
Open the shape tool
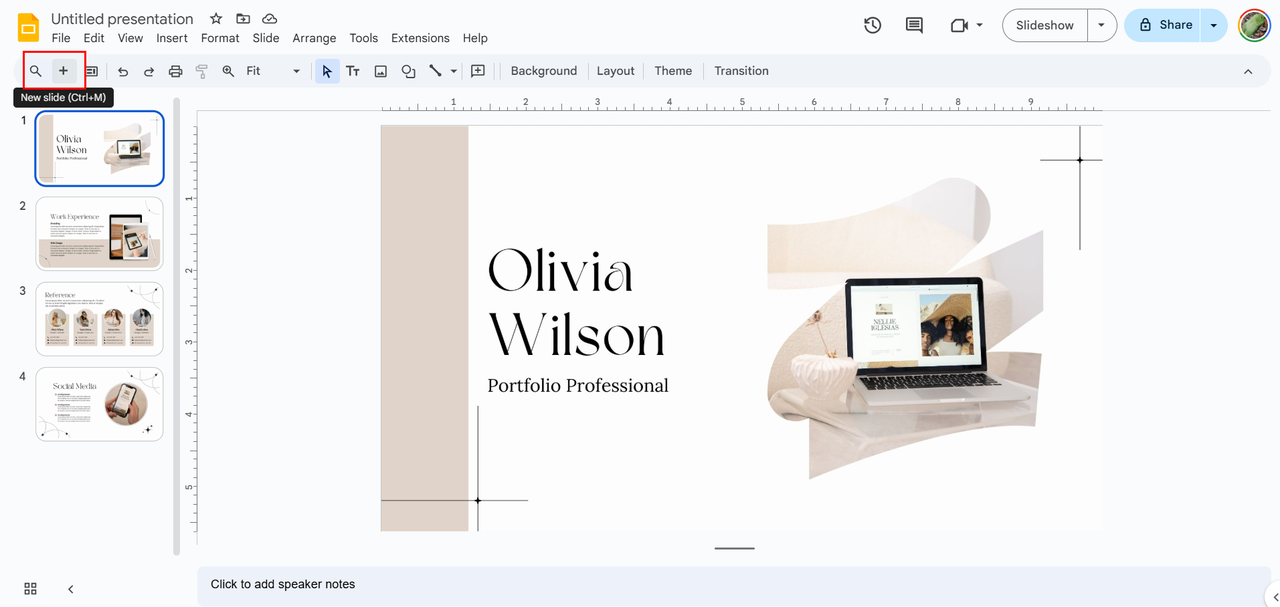pos(408,71)
